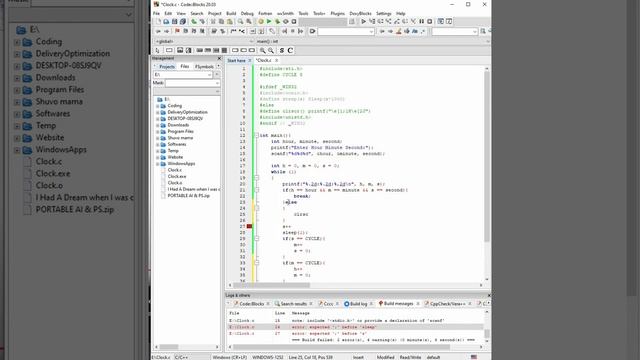Click the Build and run icon
The width and height of the screenshot is (640, 360).
tap(277, 22)
